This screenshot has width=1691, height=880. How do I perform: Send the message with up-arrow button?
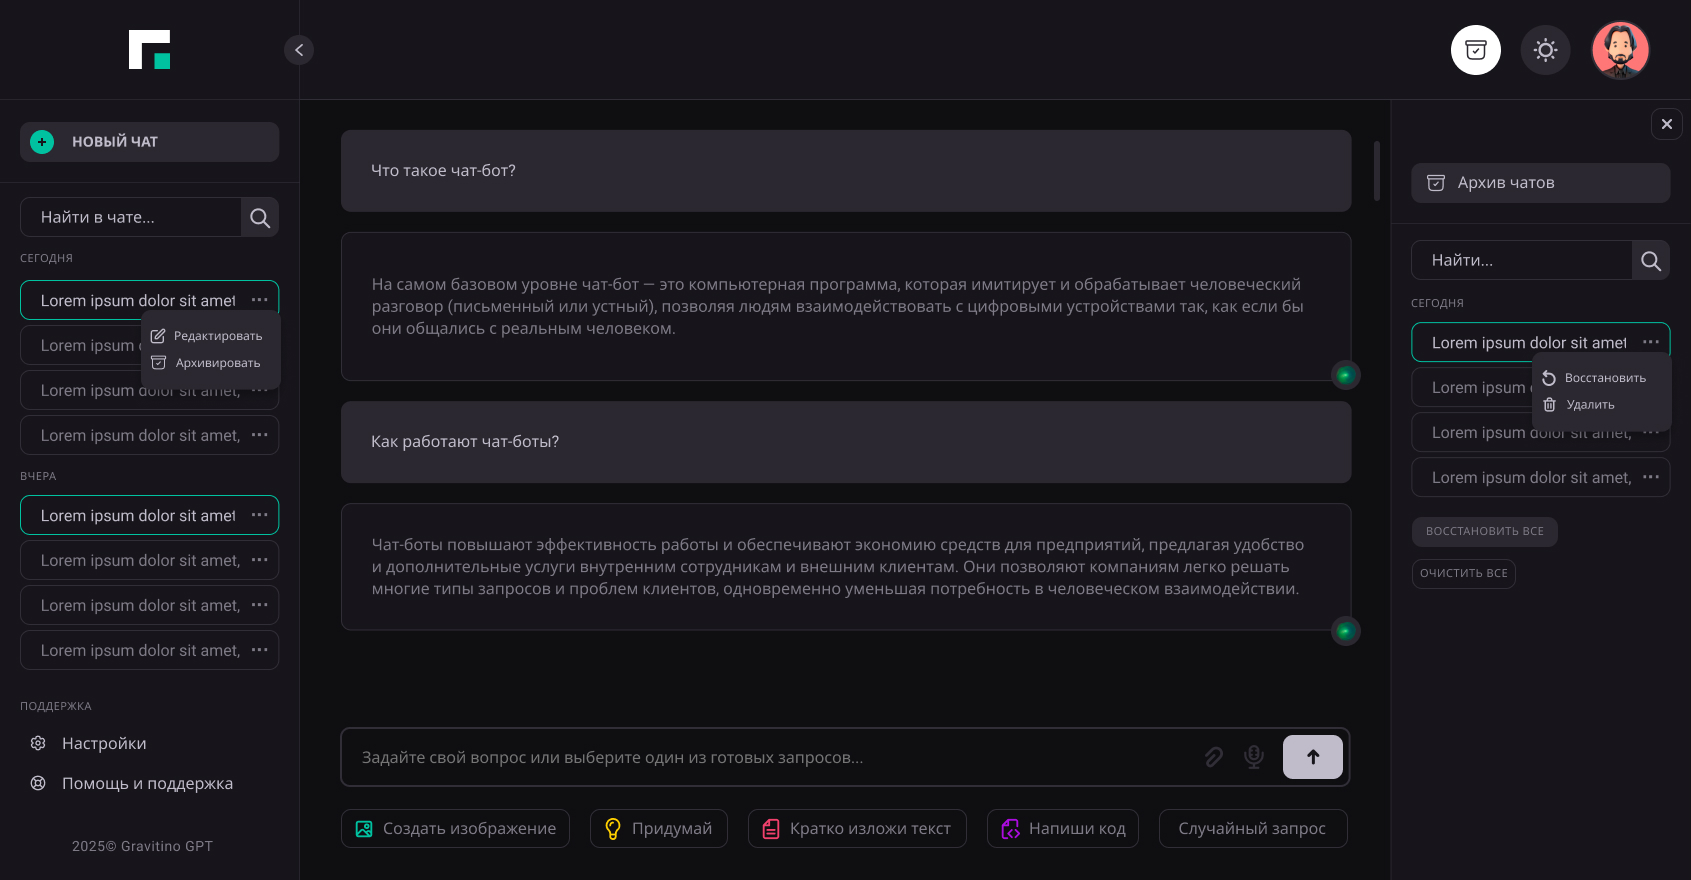coord(1312,757)
